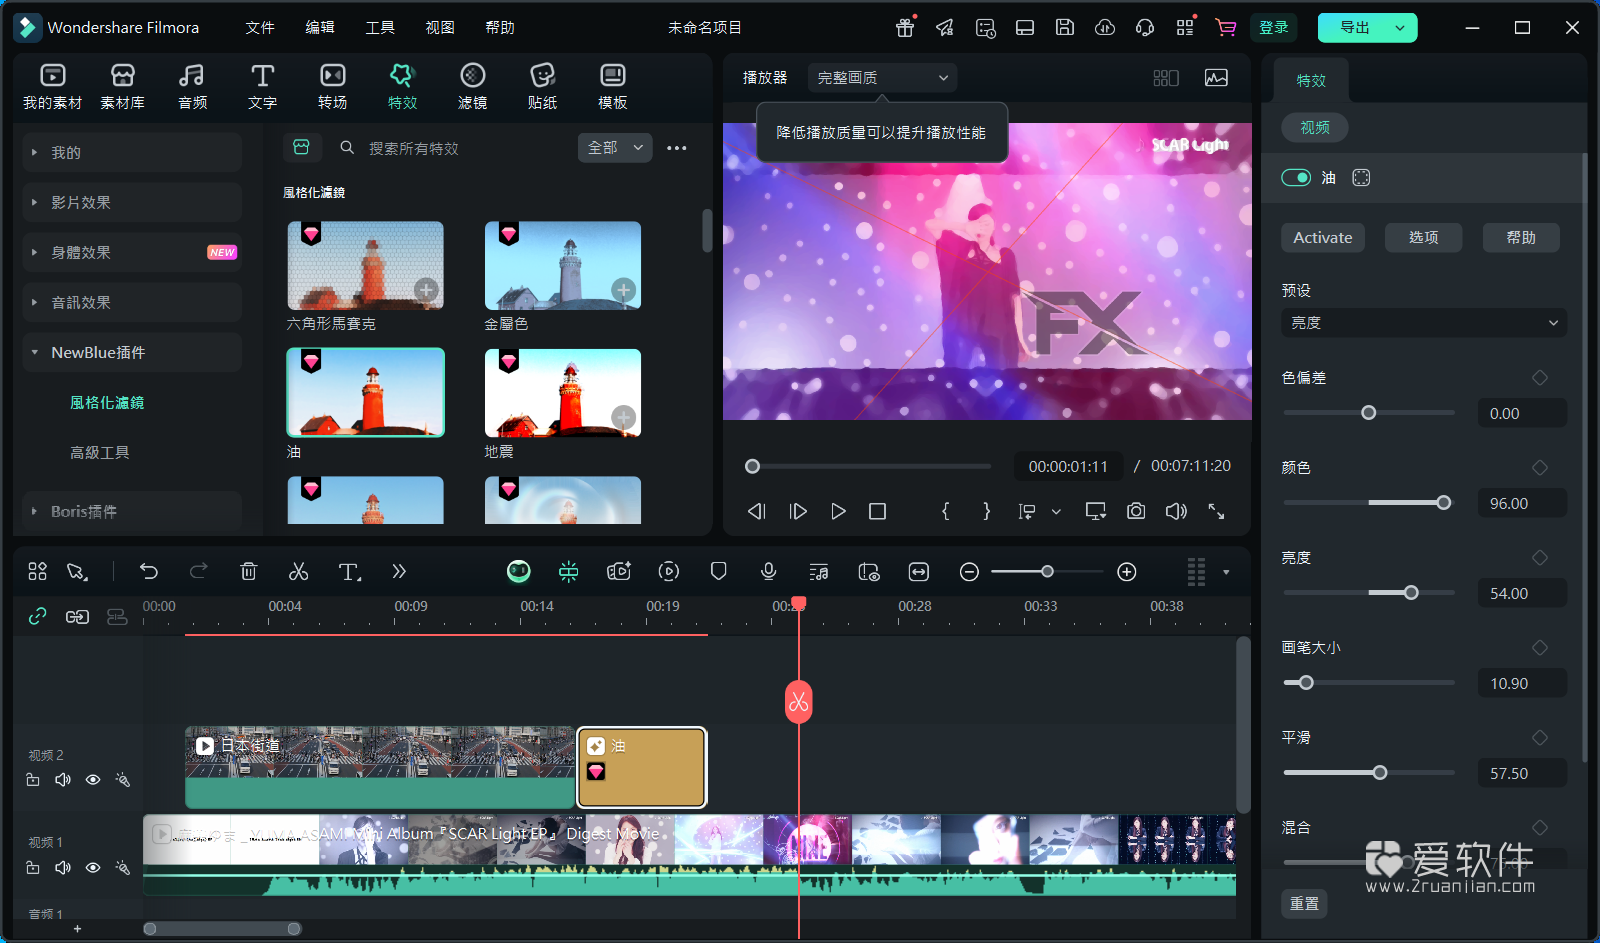Viewport: 1600px width, 943px height.
Task: Toggle fullscreen preview icon
Action: coord(1216,511)
